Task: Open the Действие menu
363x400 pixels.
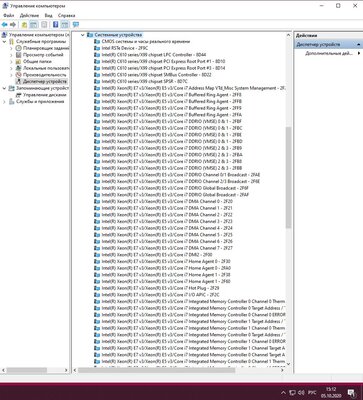Action: click(29, 15)
